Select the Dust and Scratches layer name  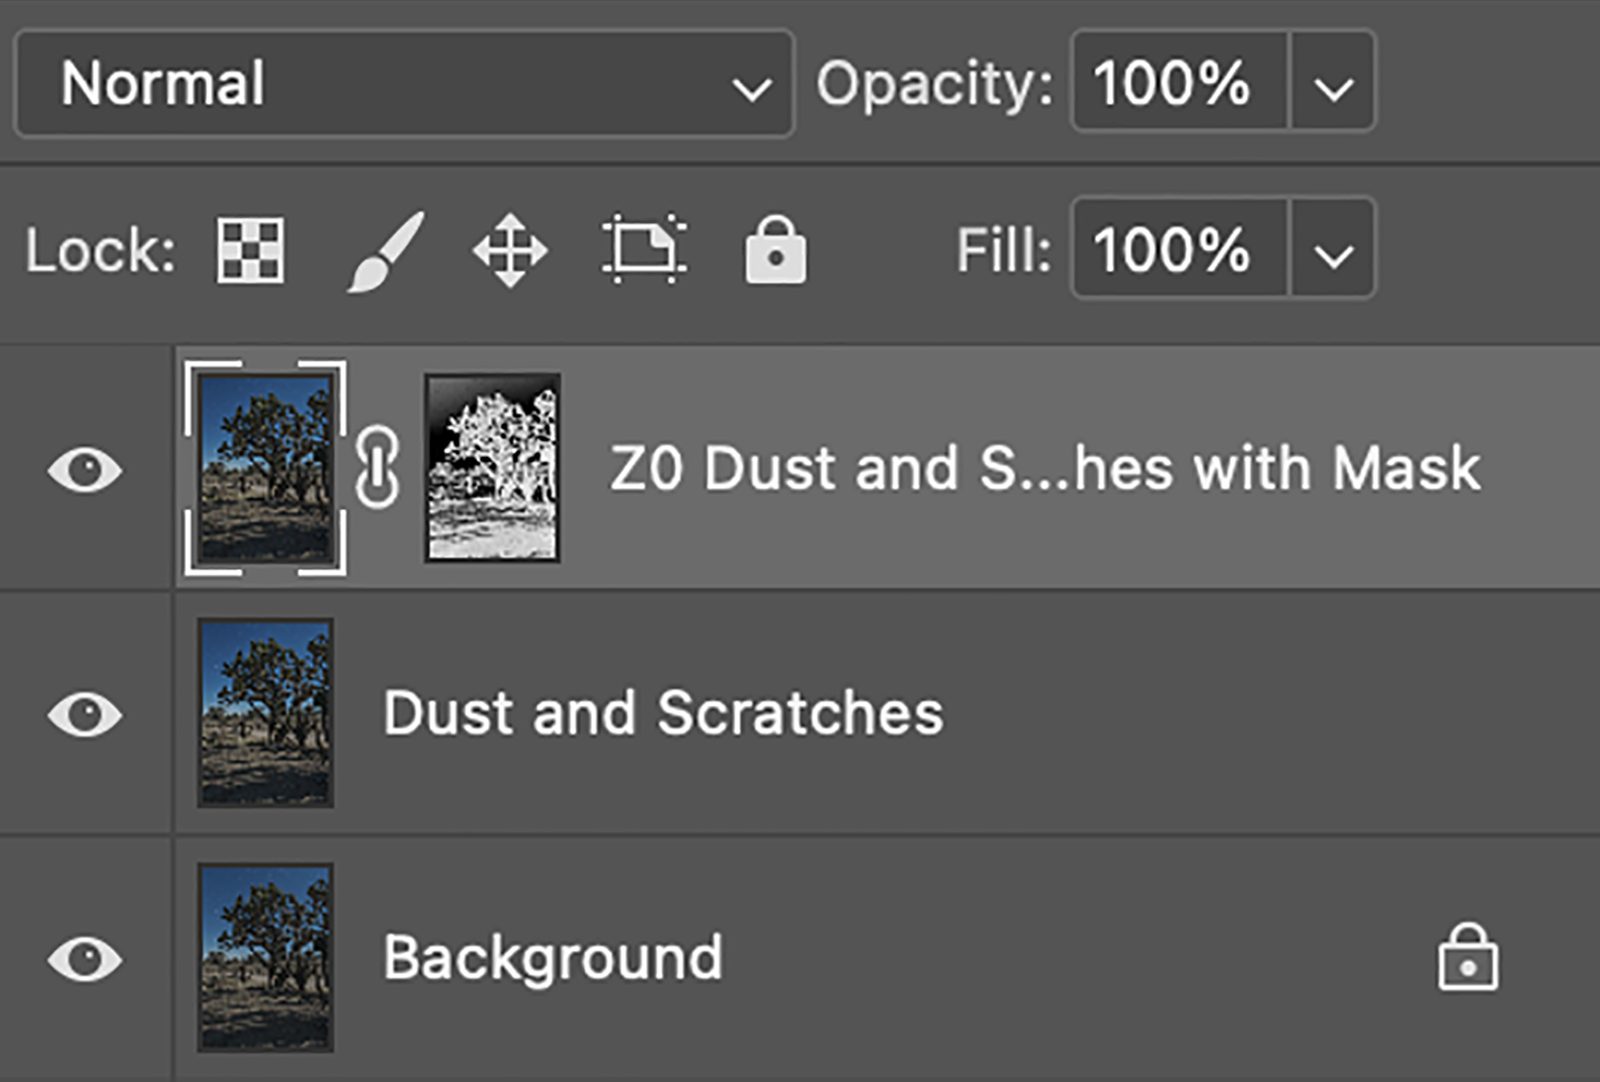(x=663, y=713)
